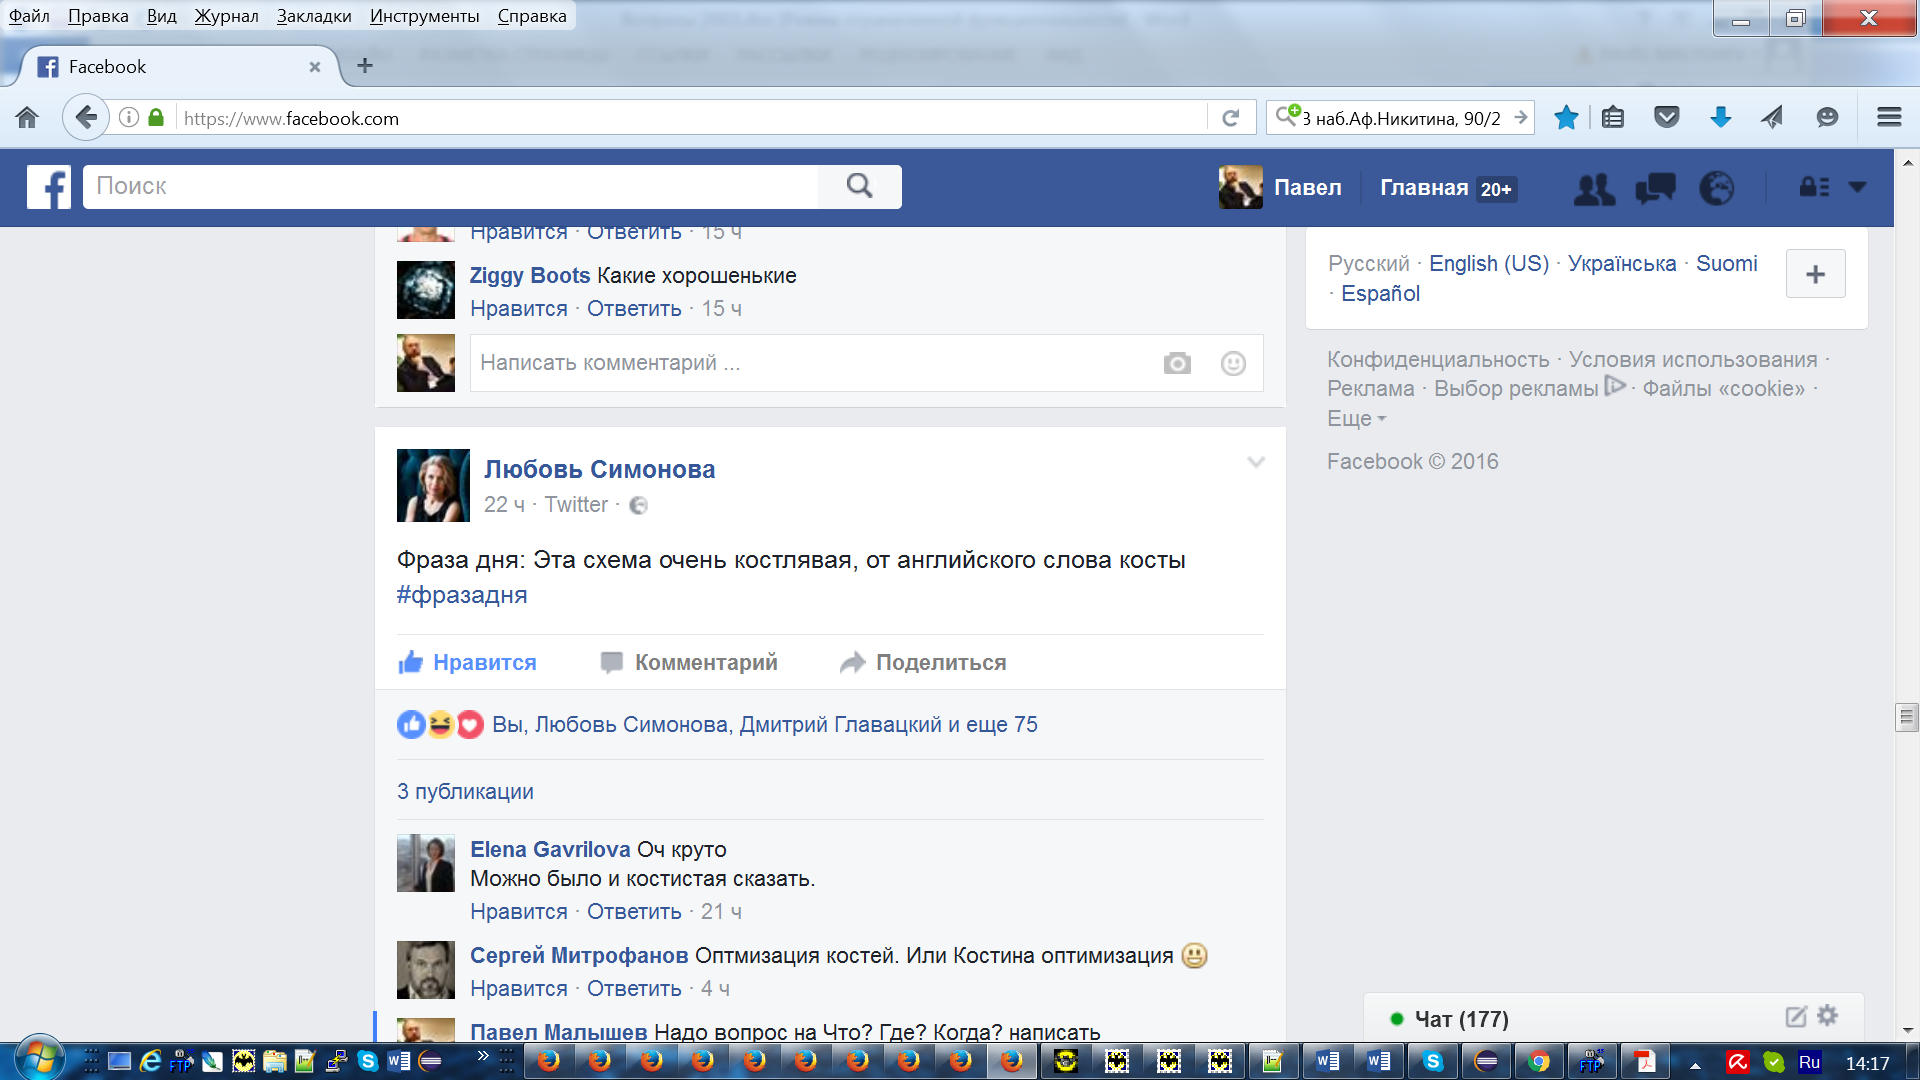
Task: Compose new message icon in chat bar
Action: coord(1796,1017)
